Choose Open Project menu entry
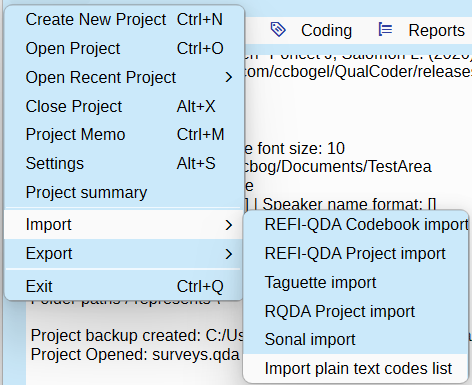The height and width of the screenshot is (385, 472). coord(124,48)
